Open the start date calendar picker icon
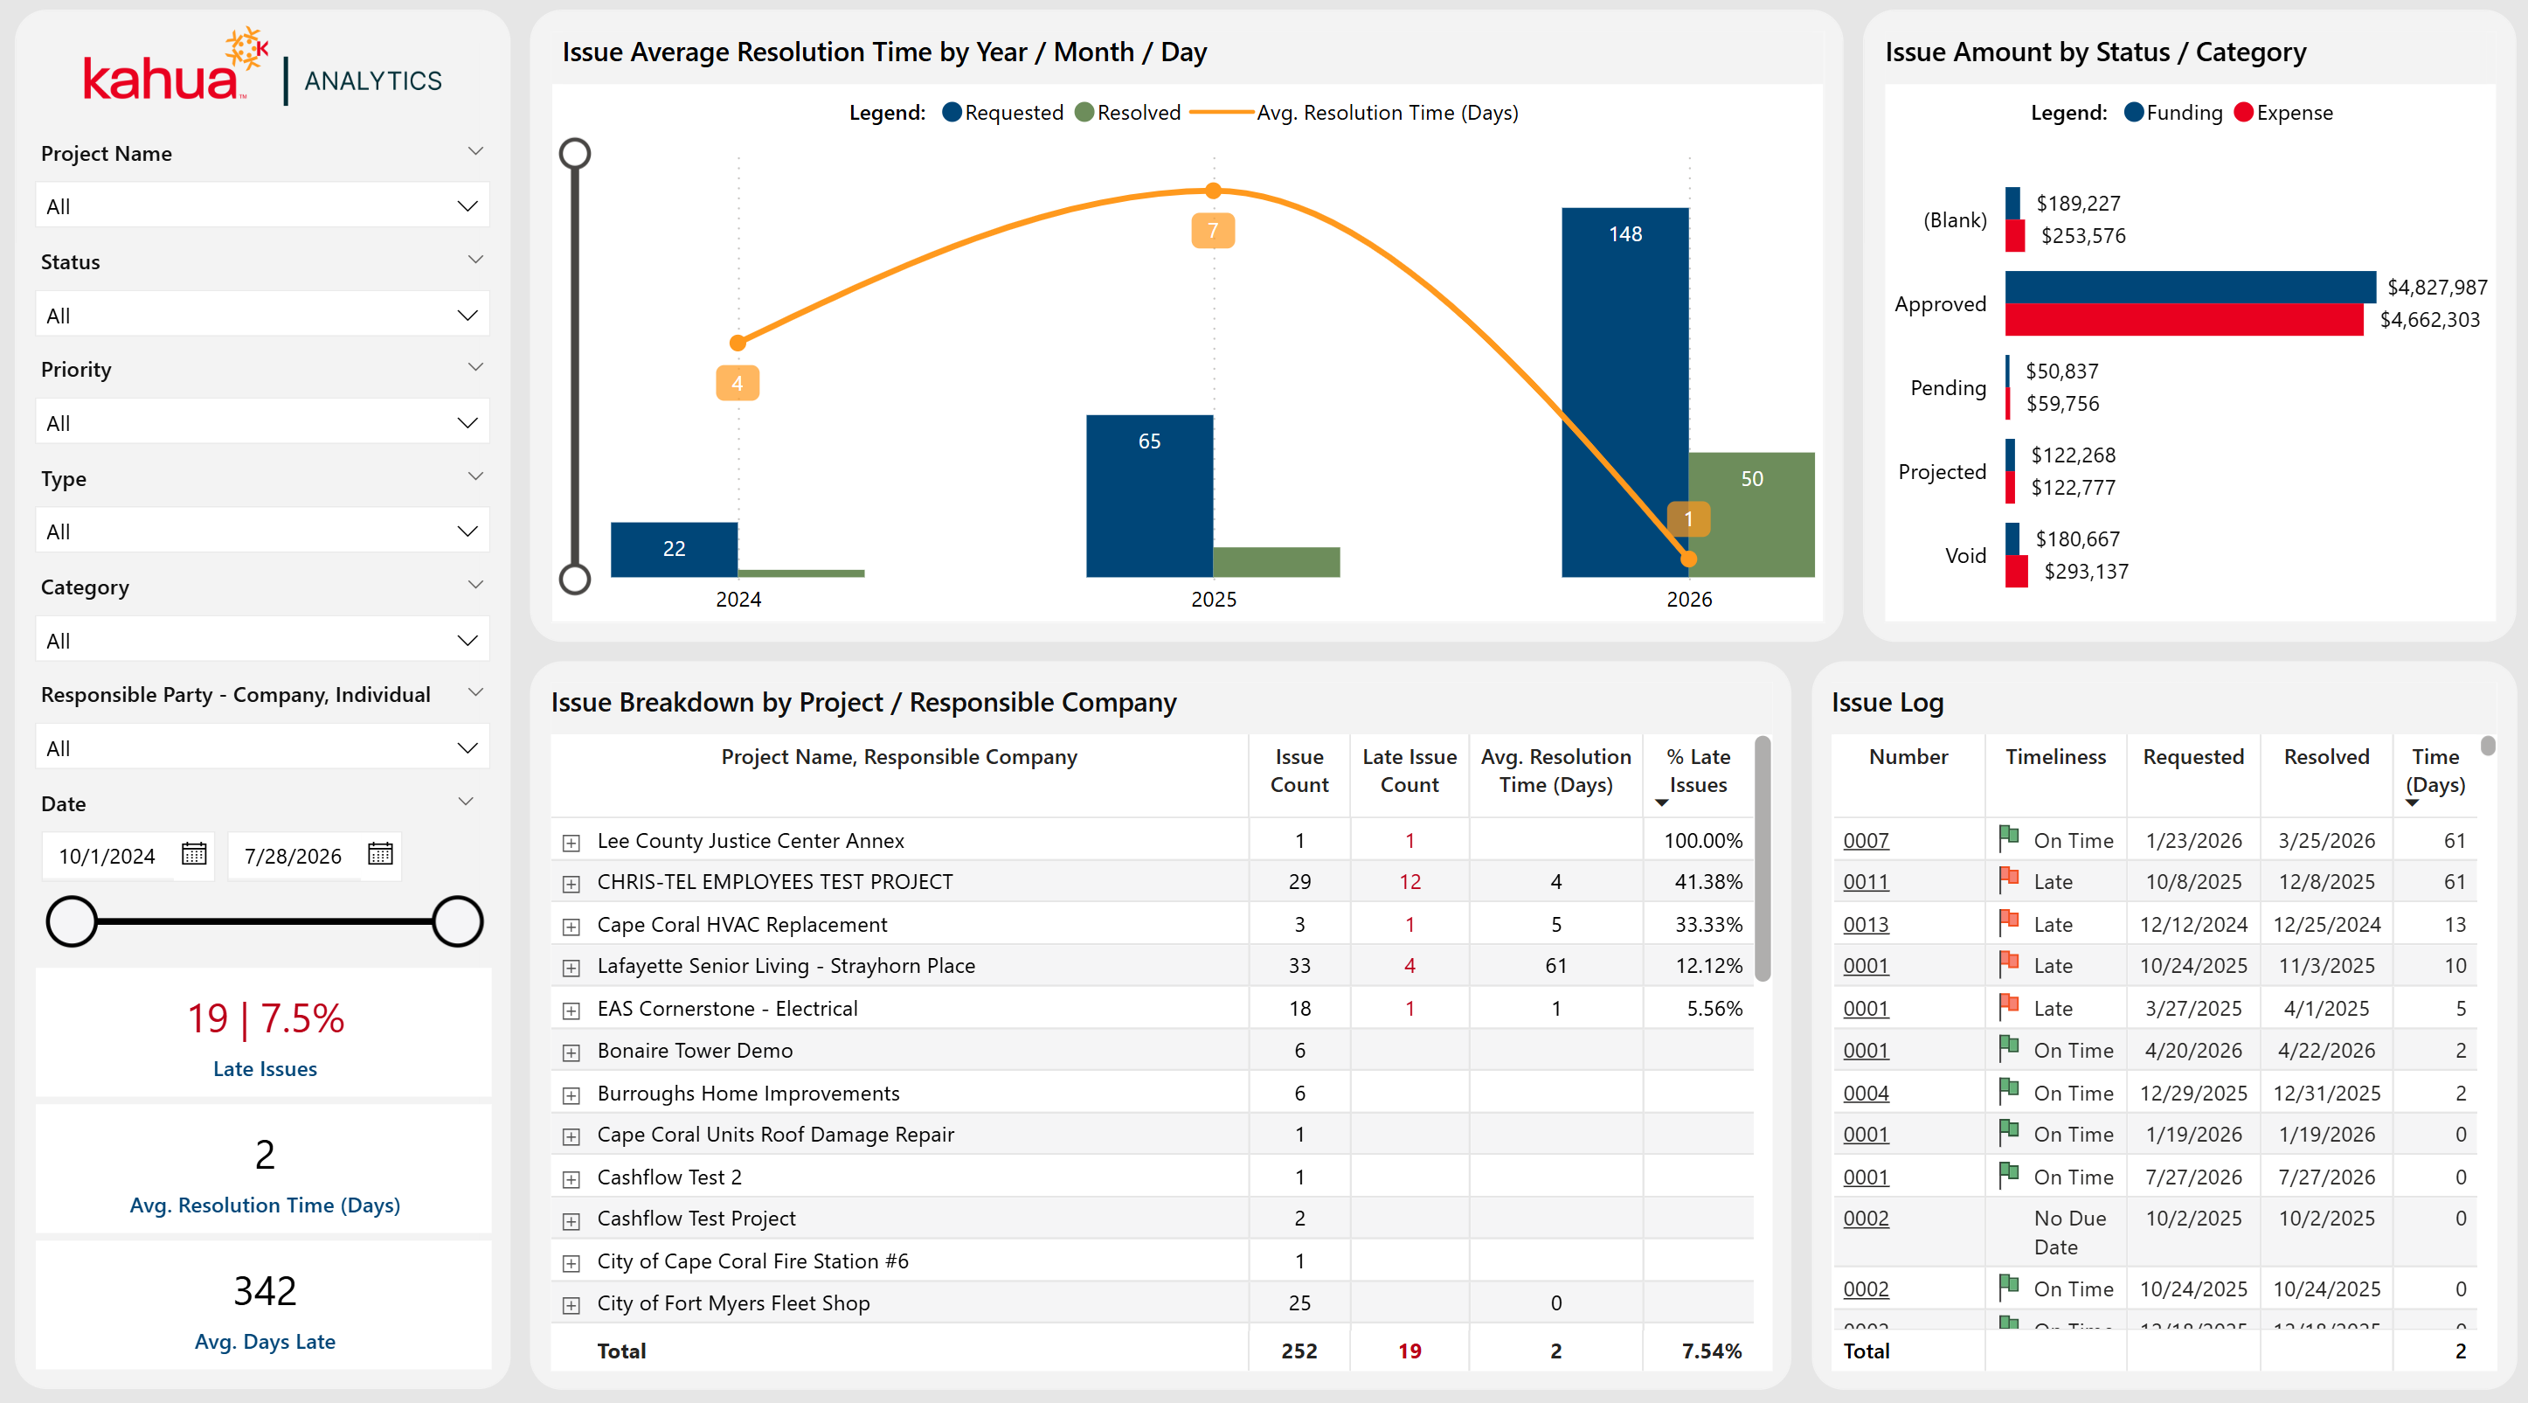Image resolution: width=2528 pixels, height=1403 pixels. tap(194, 854)
